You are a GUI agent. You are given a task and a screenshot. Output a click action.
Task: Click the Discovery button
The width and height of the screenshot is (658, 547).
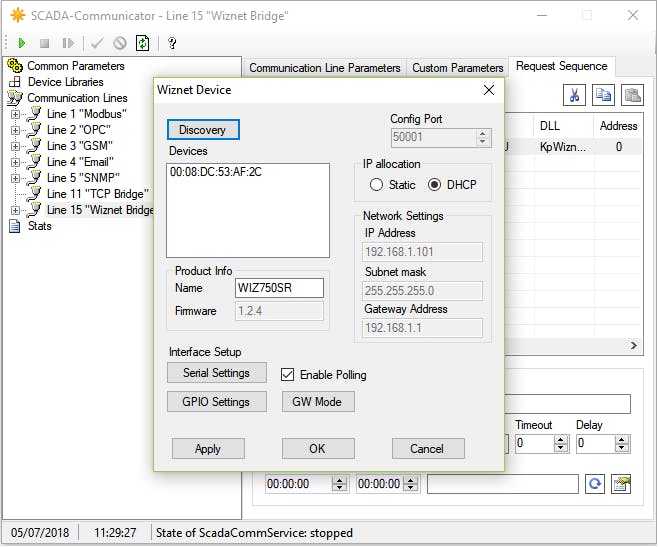(x=203, y=130)
